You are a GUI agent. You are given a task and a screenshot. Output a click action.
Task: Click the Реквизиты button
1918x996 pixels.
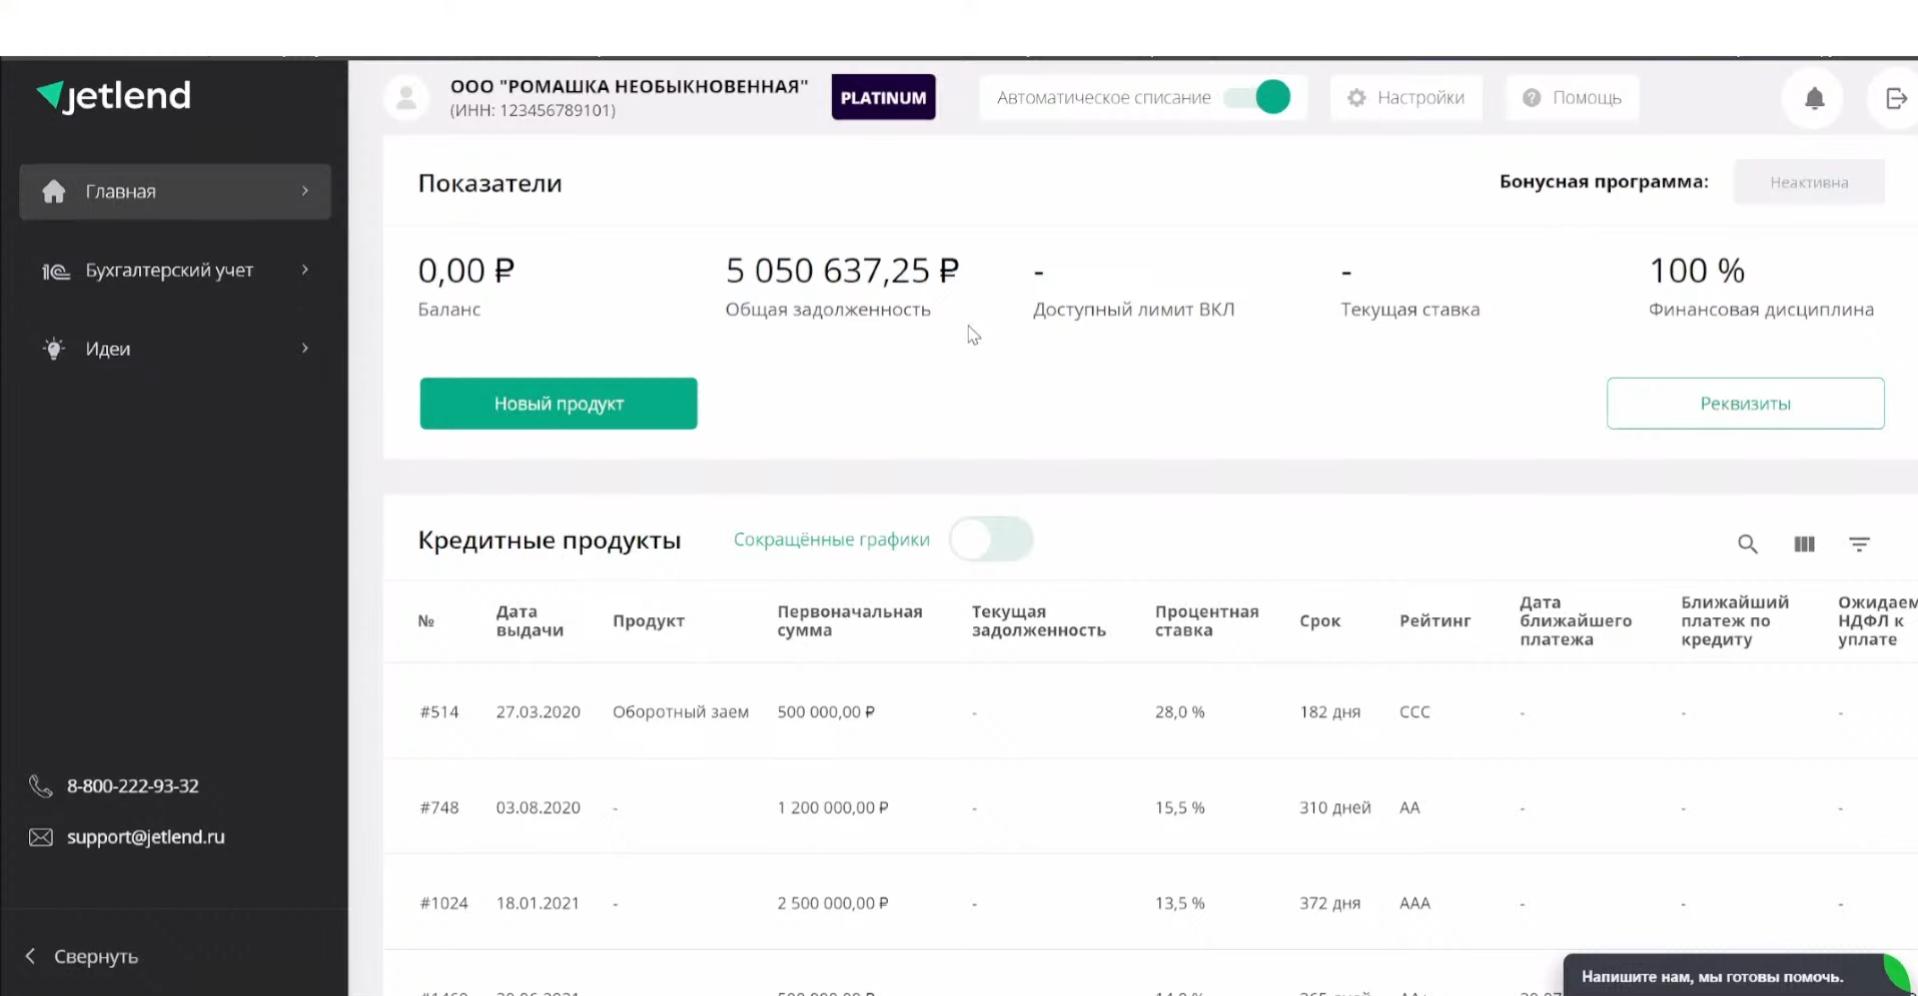[1745, 403]
